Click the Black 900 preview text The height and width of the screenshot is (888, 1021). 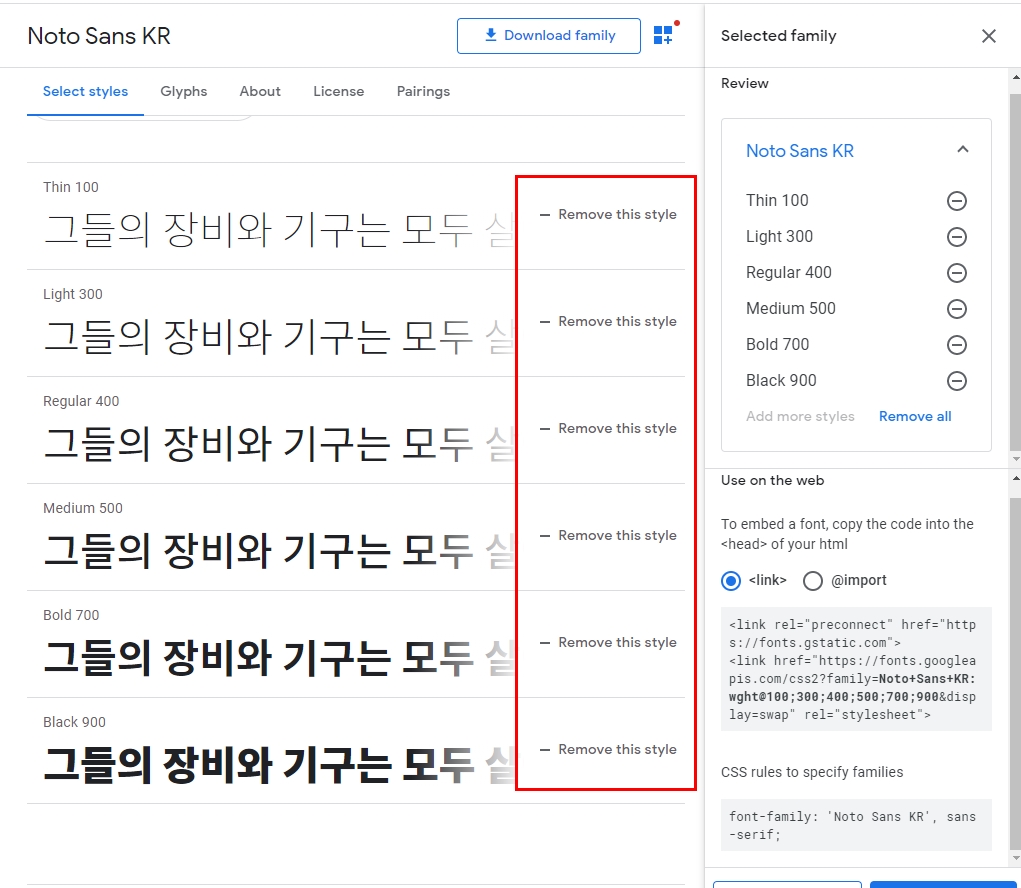click(279, 766)
